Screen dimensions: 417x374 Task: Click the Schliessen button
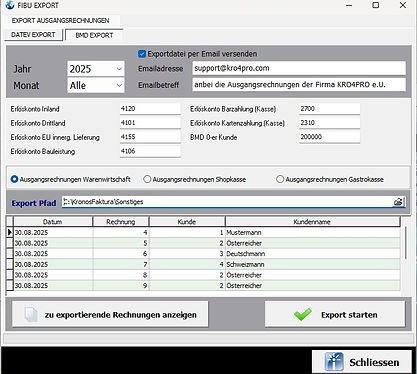pos(362,362)
